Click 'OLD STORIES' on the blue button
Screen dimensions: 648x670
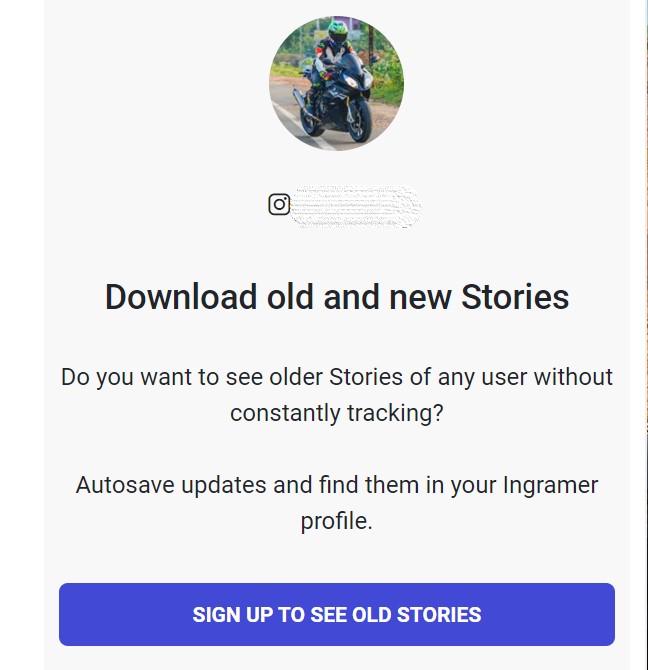pyautogui.click(x=416, y=614)
